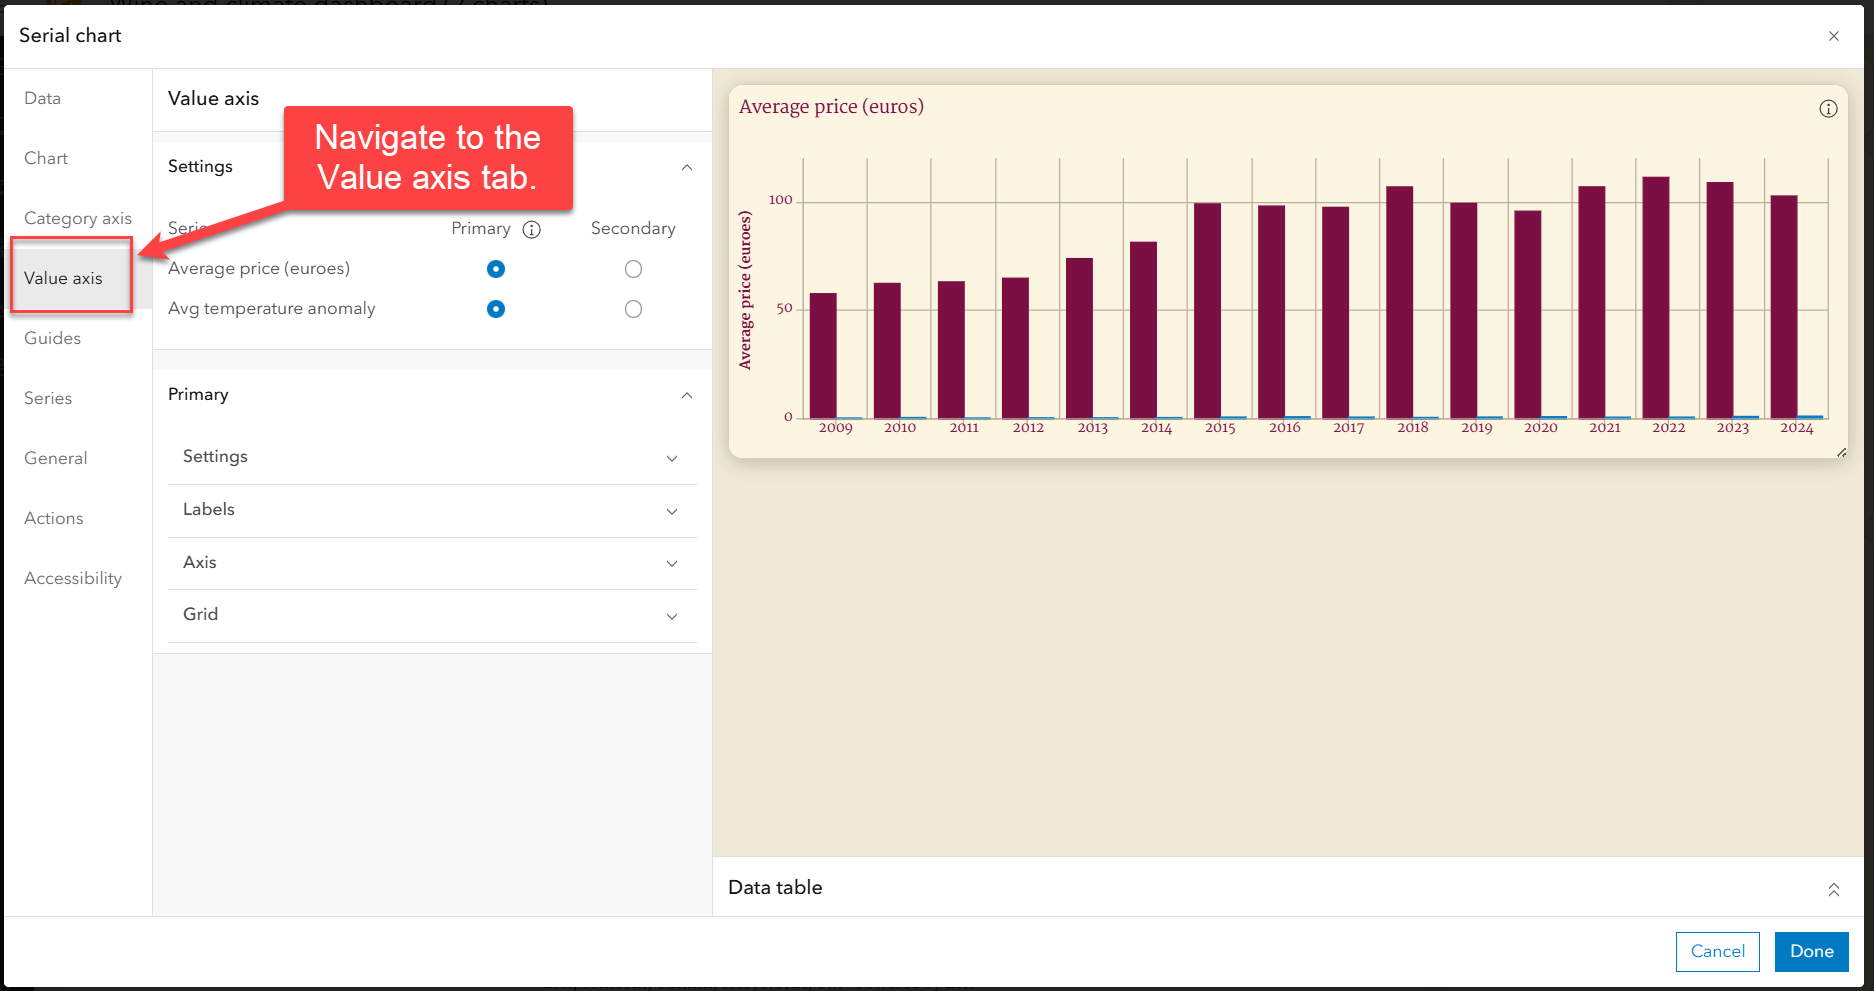Image resolution: width=1874 pixels, height=991 pixels.
Task: Switch to the Category axis tab
Action: 77,218
